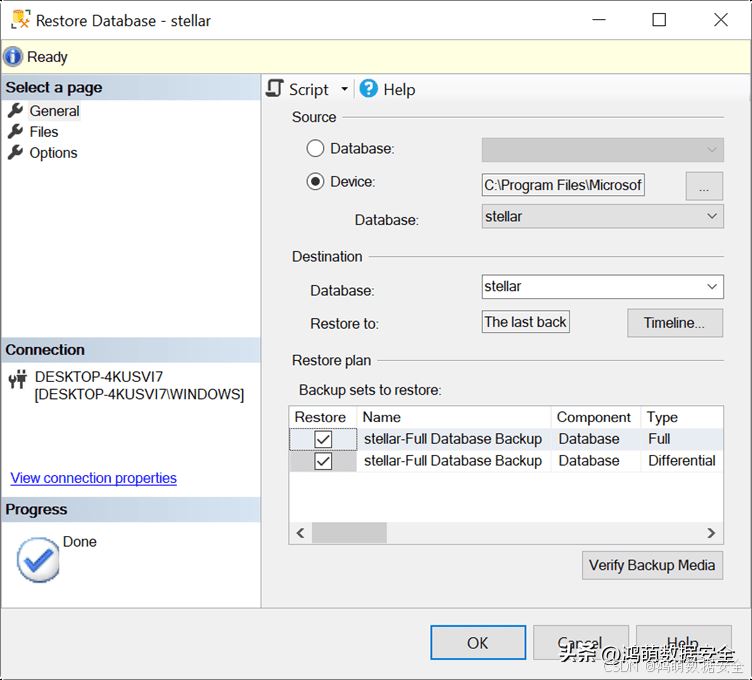Click the device path browse button
The image size is (752, 680).
pyautogui.click(x=704, y=186)
